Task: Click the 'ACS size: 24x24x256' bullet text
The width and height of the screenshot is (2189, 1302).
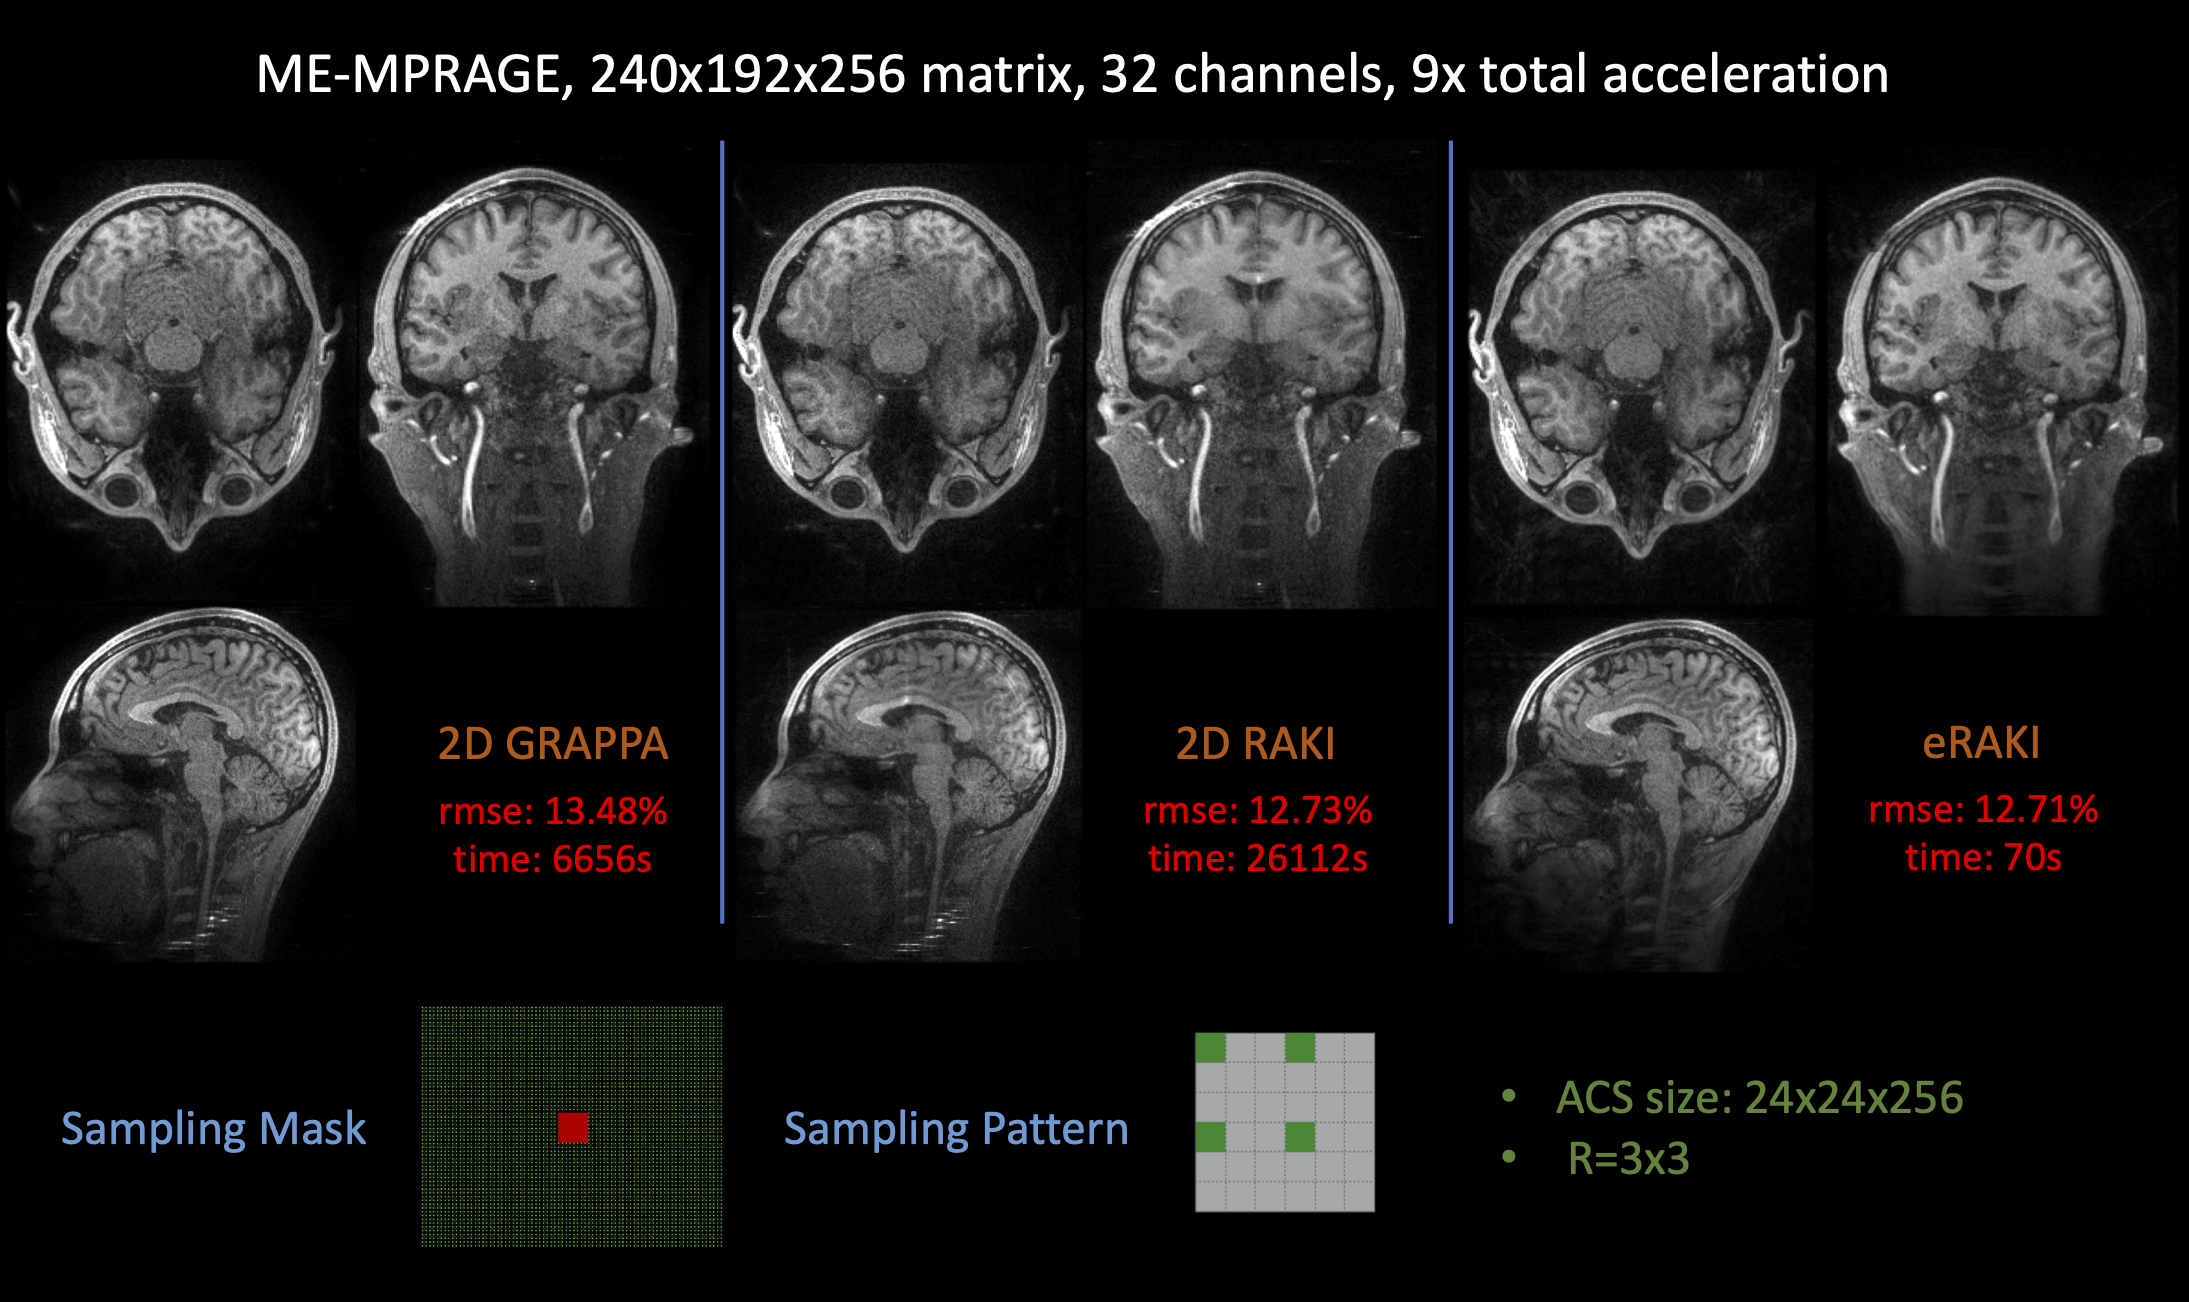Action: (1759, 1097)
